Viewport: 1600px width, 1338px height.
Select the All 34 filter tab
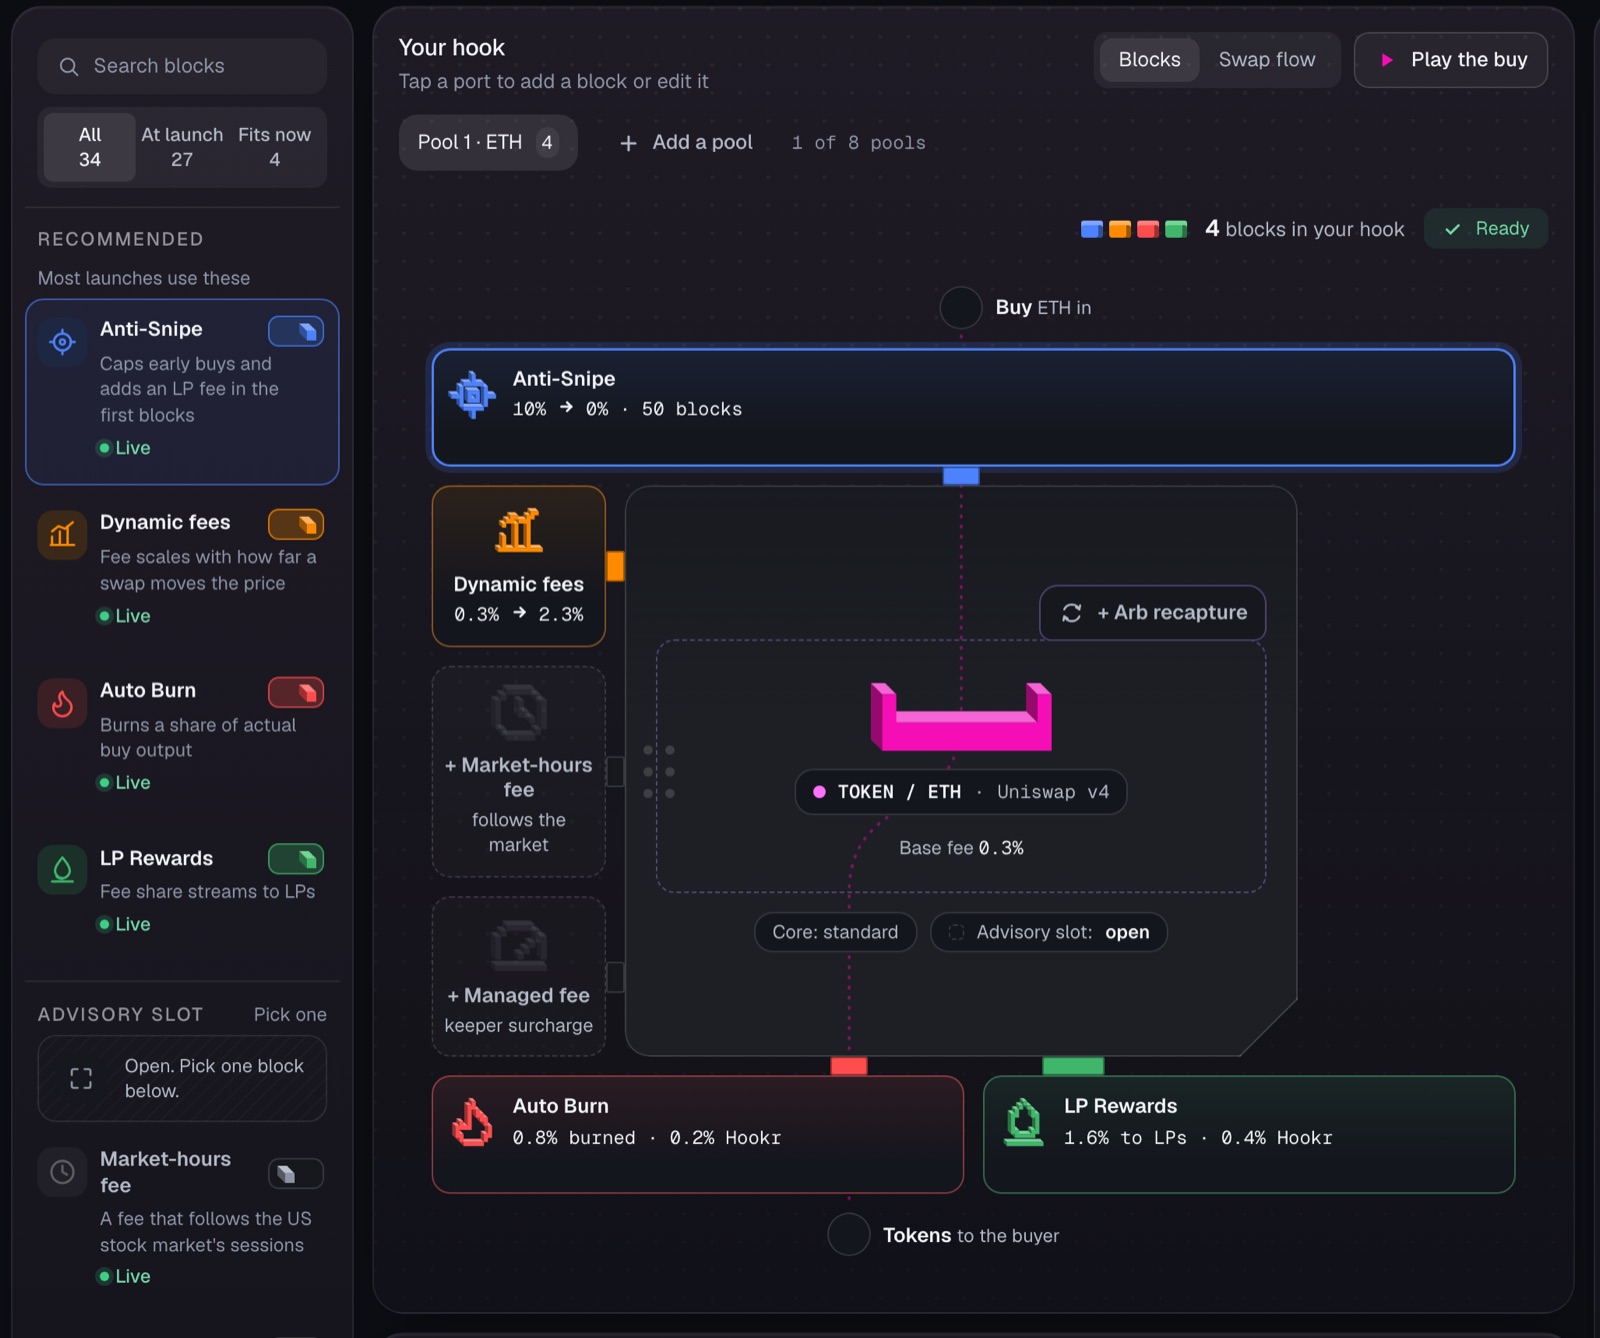tap(90, 147)
